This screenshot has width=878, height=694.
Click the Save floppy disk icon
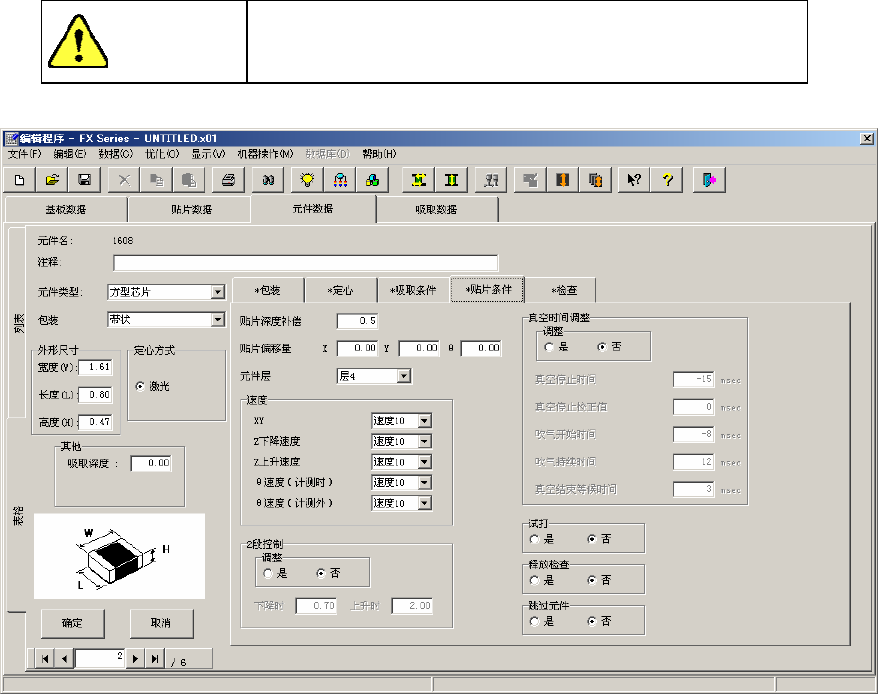(85, 180)
